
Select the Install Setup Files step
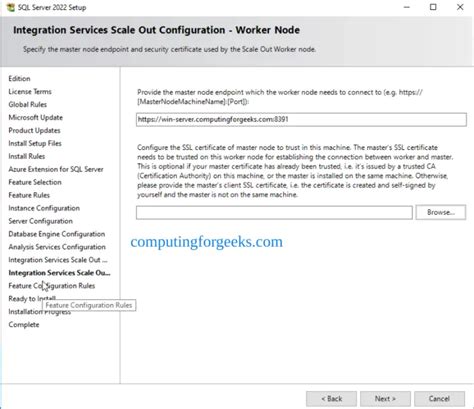click(35, 143)
